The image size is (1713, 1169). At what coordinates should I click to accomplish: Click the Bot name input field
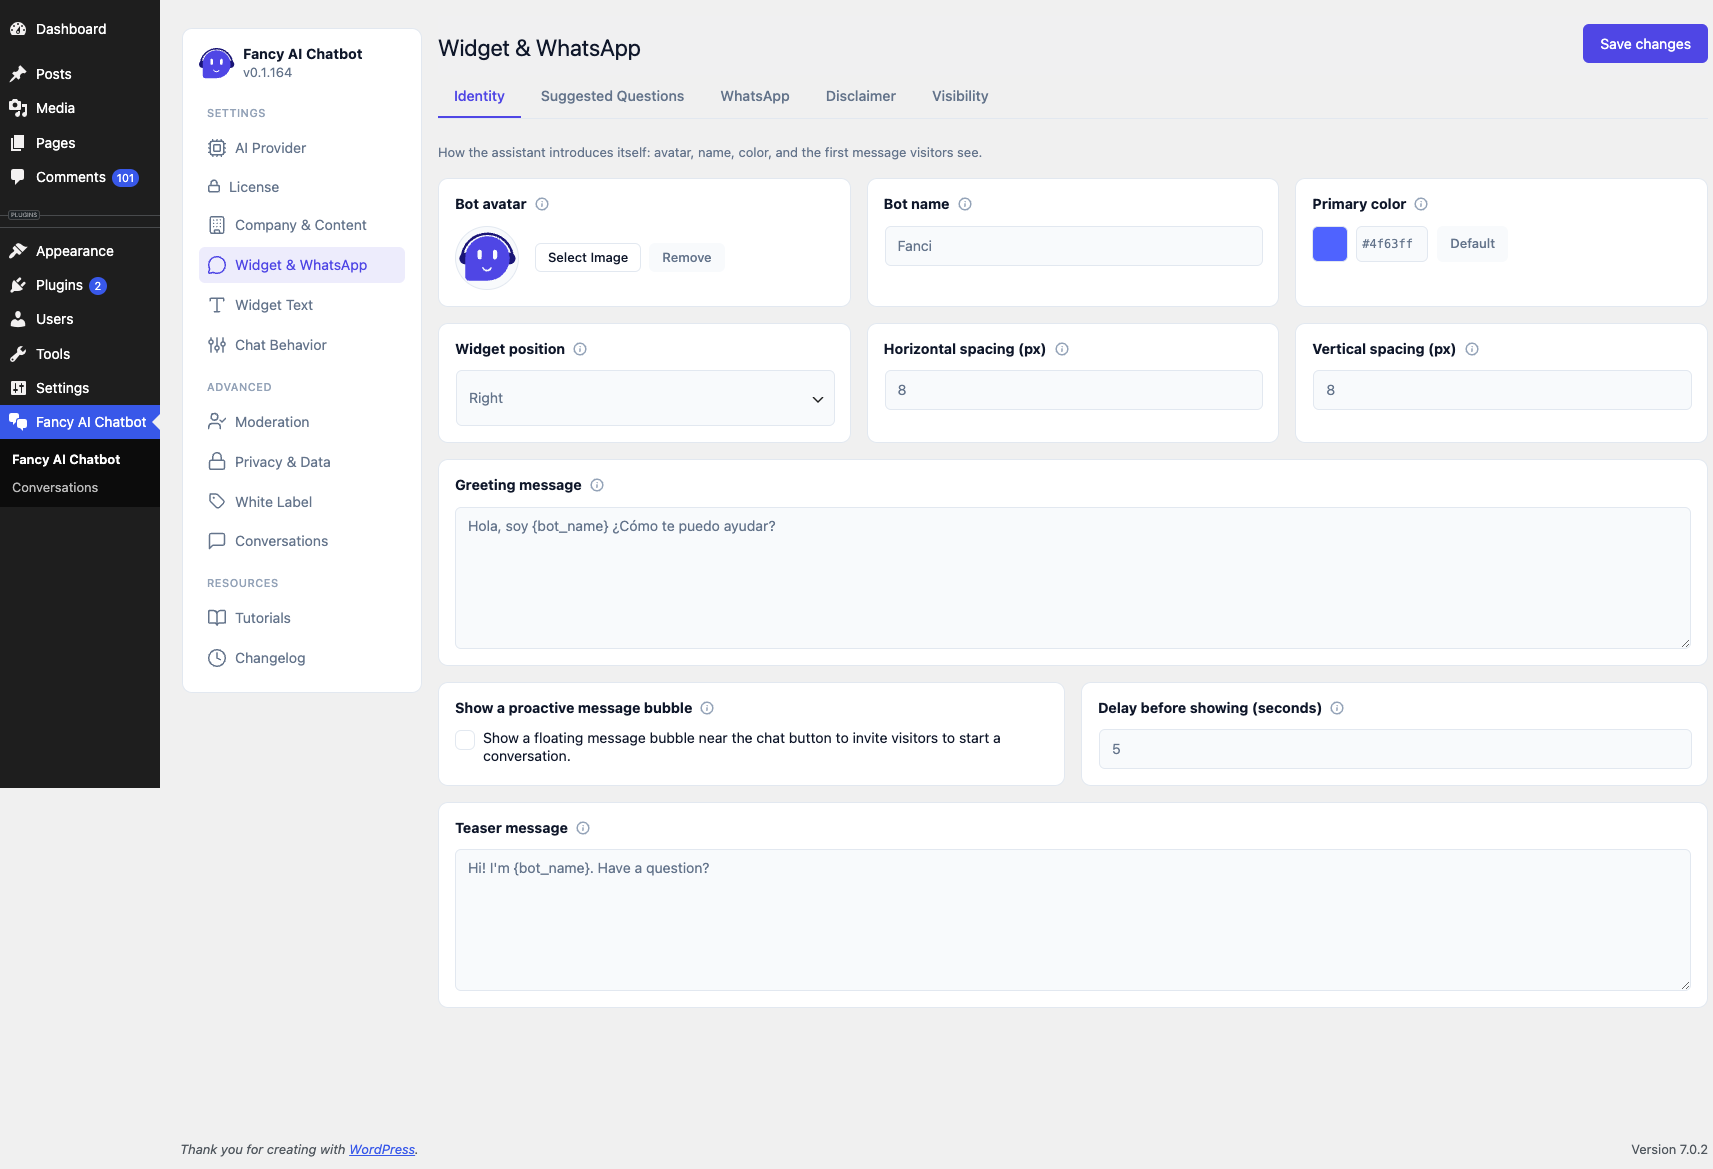(1073, 246)
